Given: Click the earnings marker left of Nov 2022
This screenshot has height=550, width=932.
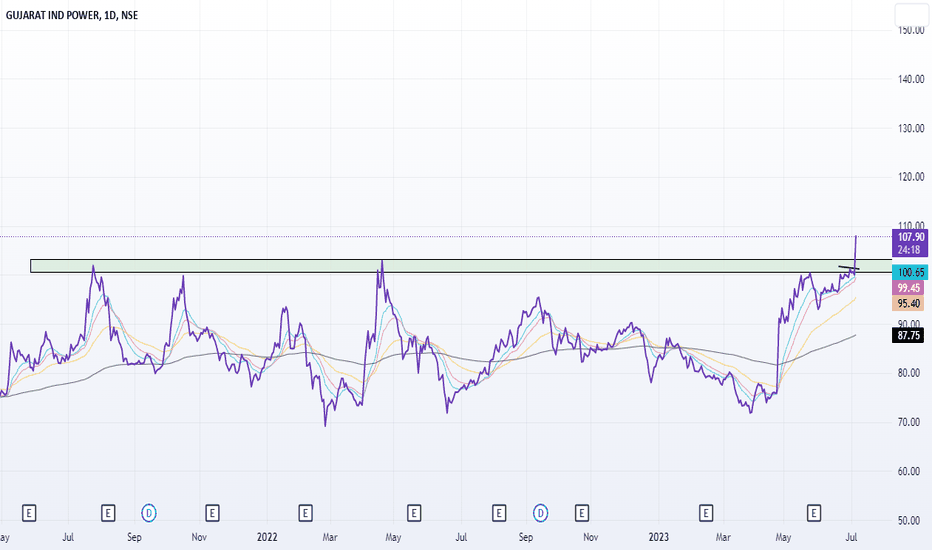Looking at the screenshot, I should point(582,513).
